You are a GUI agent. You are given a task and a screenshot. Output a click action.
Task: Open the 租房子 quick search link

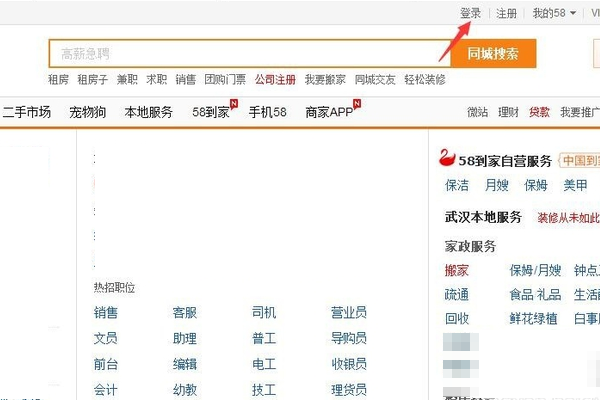tap(93, 80)
